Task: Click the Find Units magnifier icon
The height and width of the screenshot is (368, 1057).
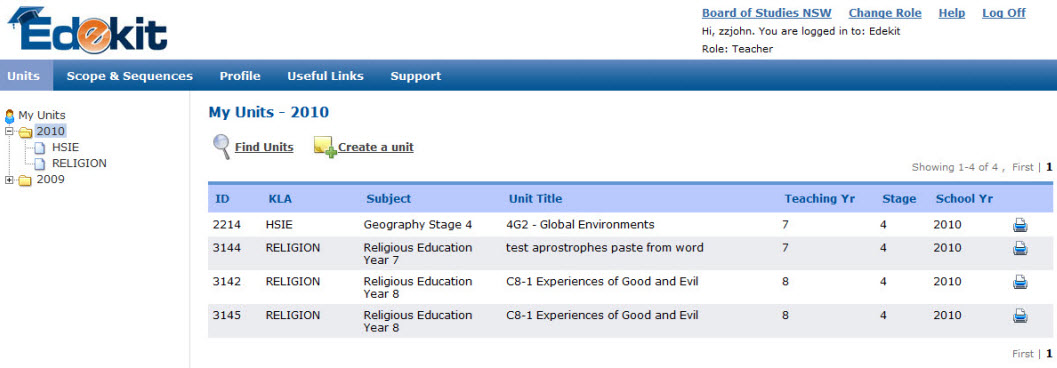Action: tap(222, 146)
